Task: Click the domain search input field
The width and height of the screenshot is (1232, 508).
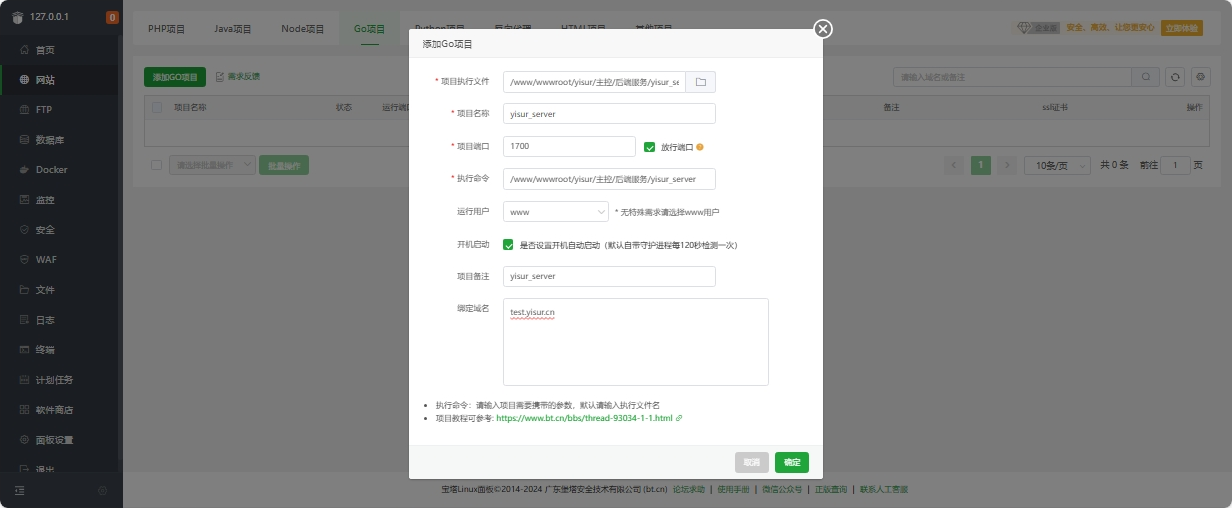Action: (1012, 77)
